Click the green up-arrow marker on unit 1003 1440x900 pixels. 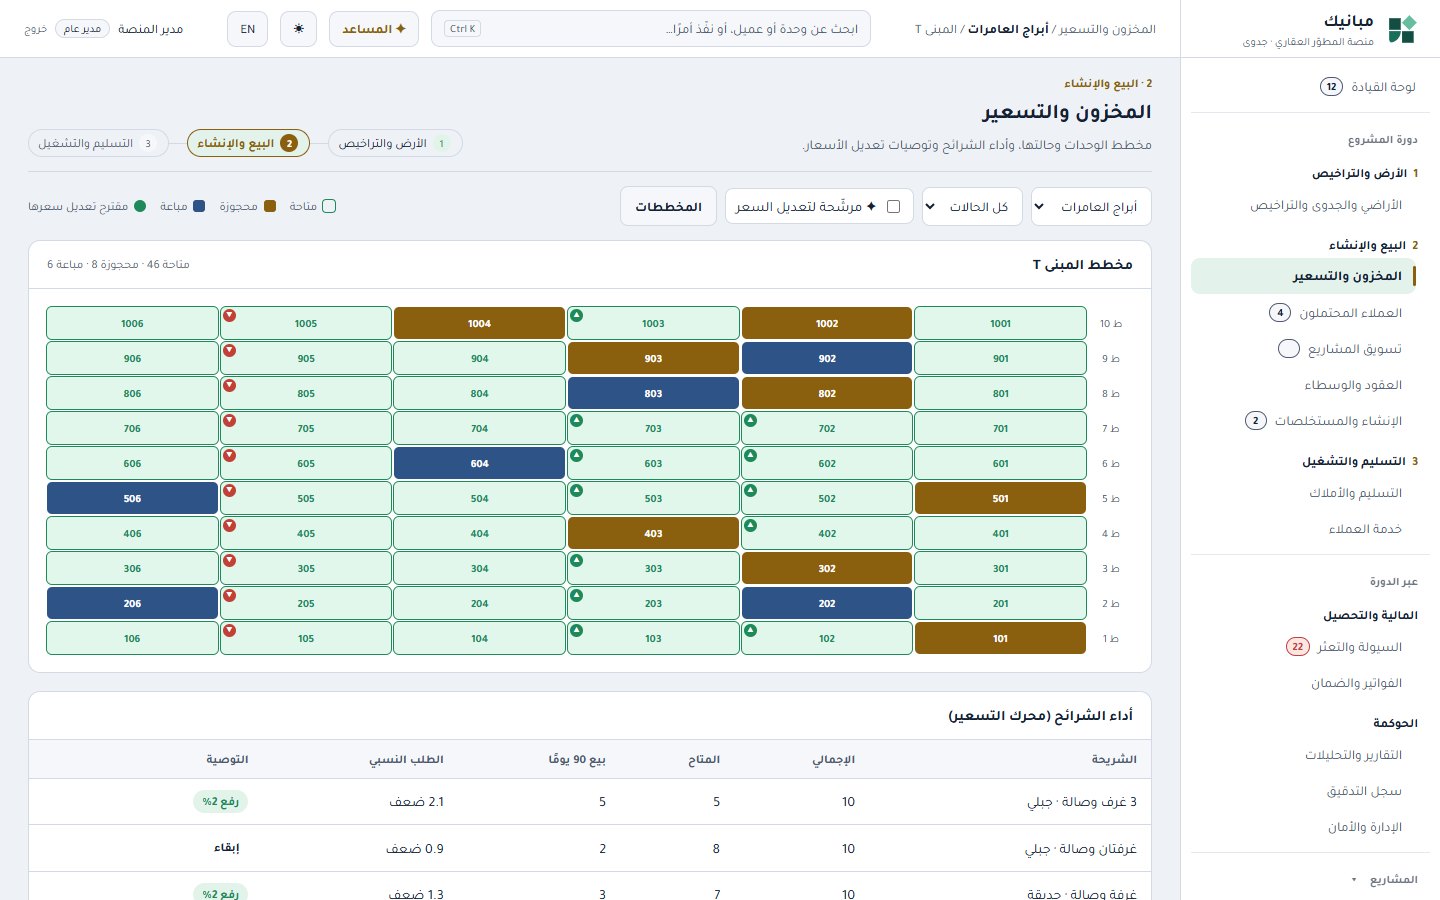(x=577, y=316)
